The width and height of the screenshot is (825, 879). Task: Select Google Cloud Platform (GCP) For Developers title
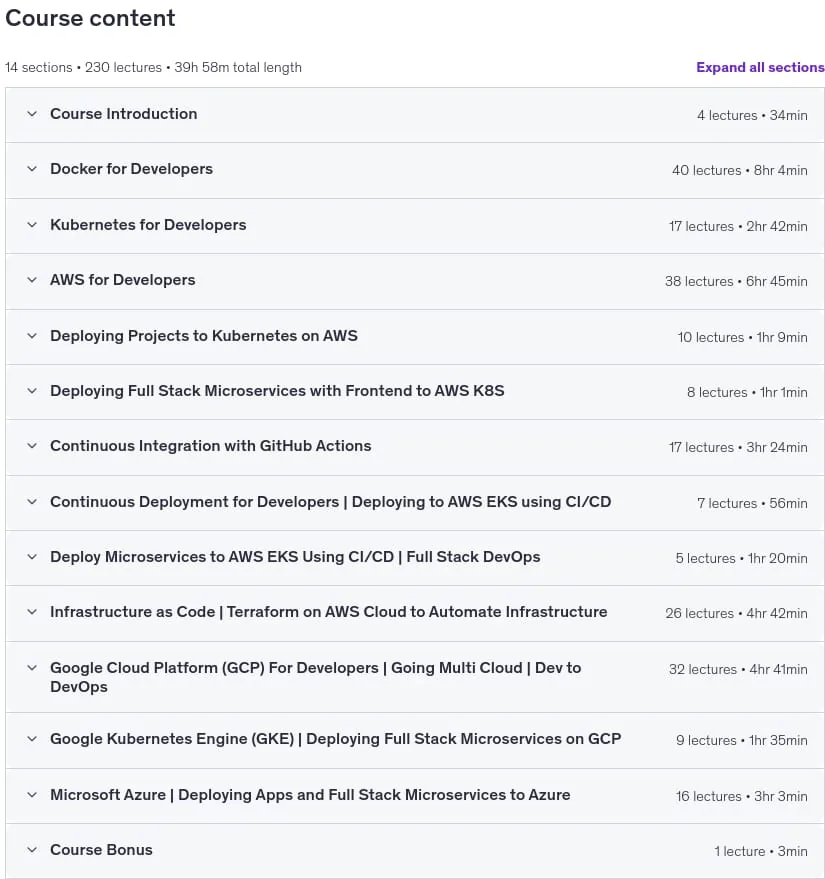click(316, 677)
